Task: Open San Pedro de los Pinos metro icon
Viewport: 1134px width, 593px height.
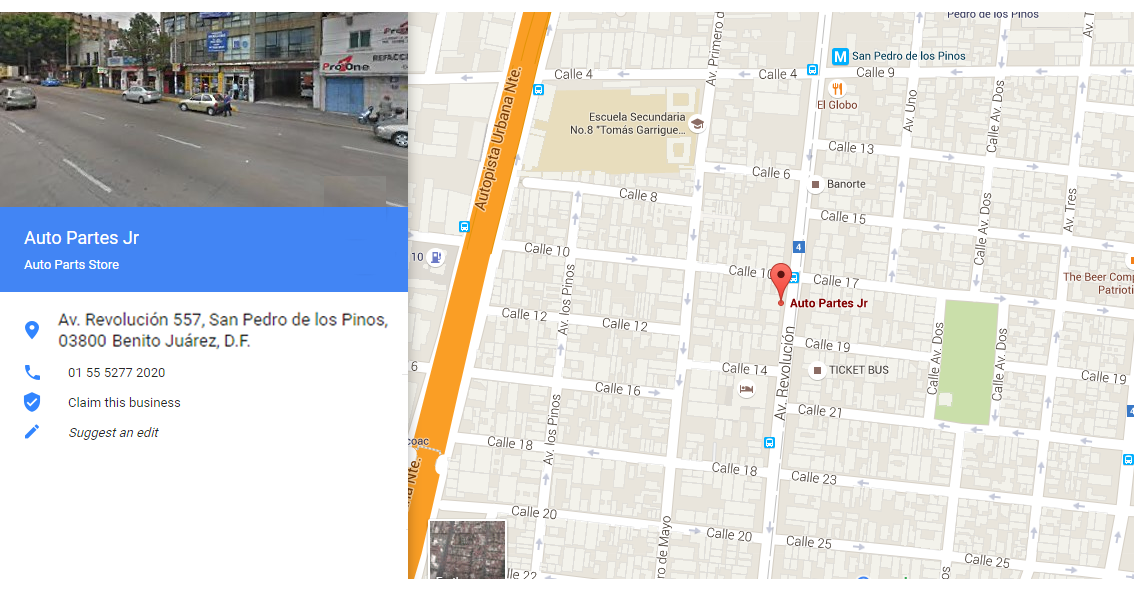Action: tap(840, 56)
